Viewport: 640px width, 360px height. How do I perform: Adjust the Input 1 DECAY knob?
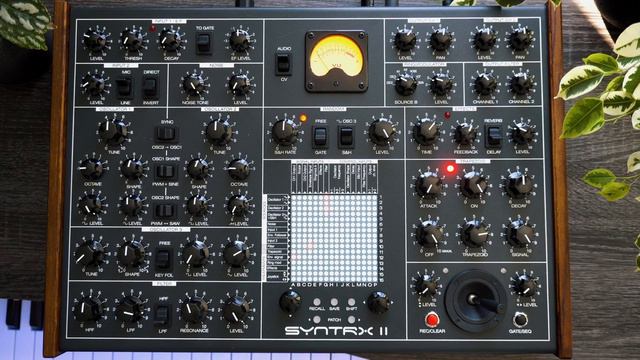pos(171,40)
